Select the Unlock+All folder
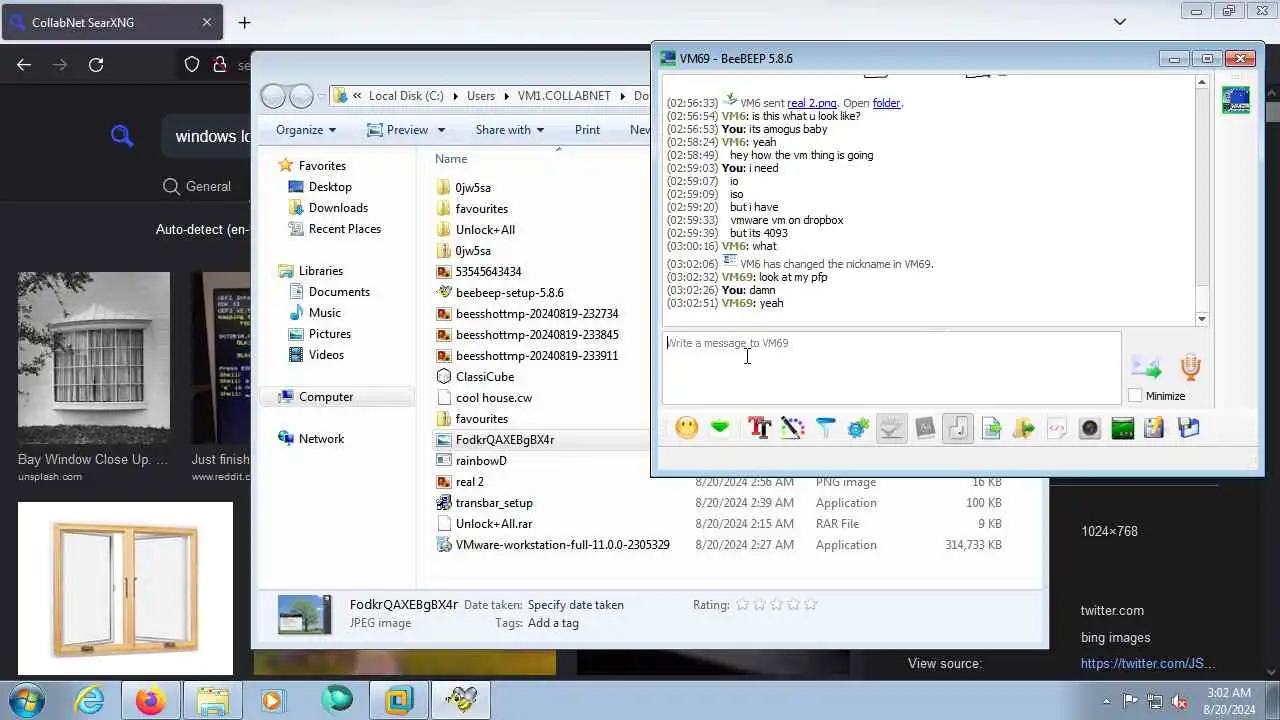1280x720 pixels. point(485,230)
